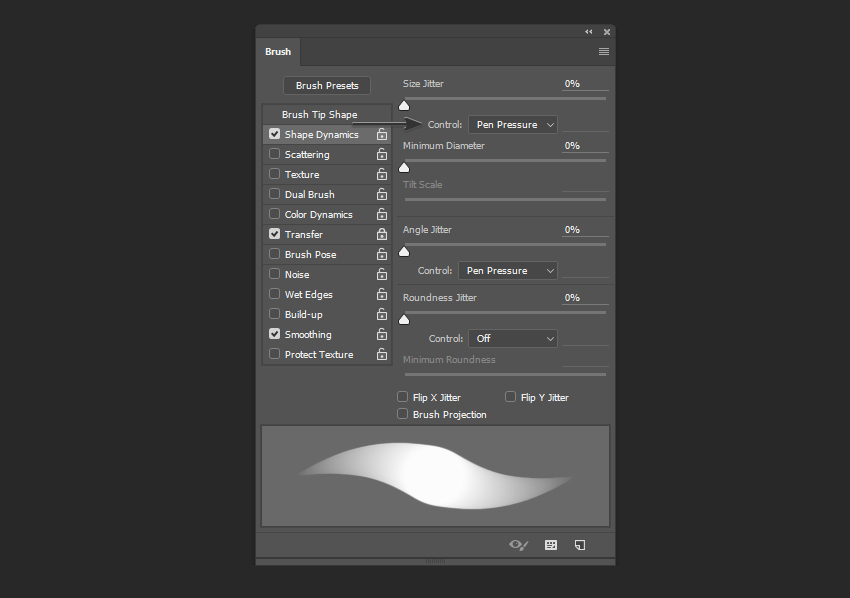The width and height of the screenshot is (850, 598).
Task: Click the Wet Edges row label
Action: click(308, 295)
